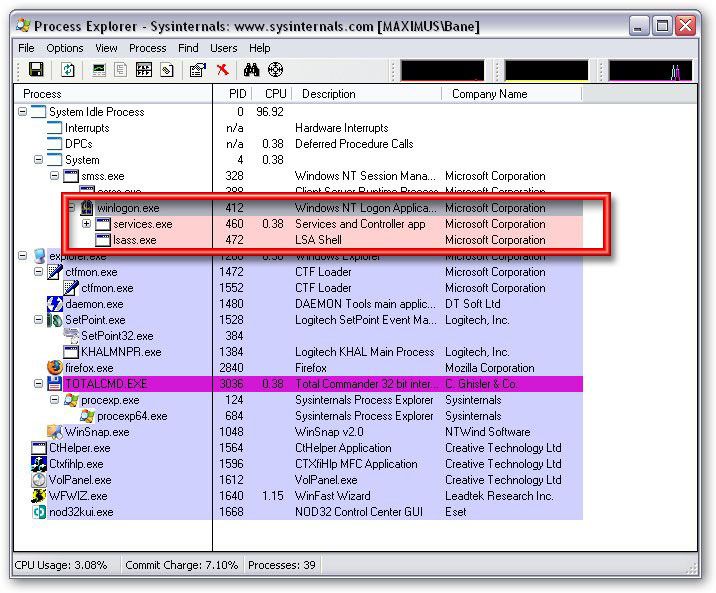Open the Find menu
The height and width of the screenshot is (593, 716).
(x=188, y=48)
